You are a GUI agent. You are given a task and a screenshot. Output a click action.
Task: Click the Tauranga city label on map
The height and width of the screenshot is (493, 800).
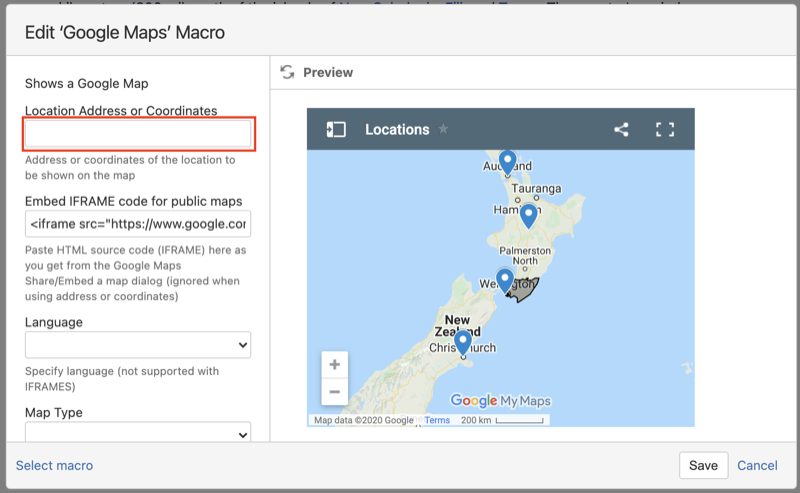coord(536,188)
